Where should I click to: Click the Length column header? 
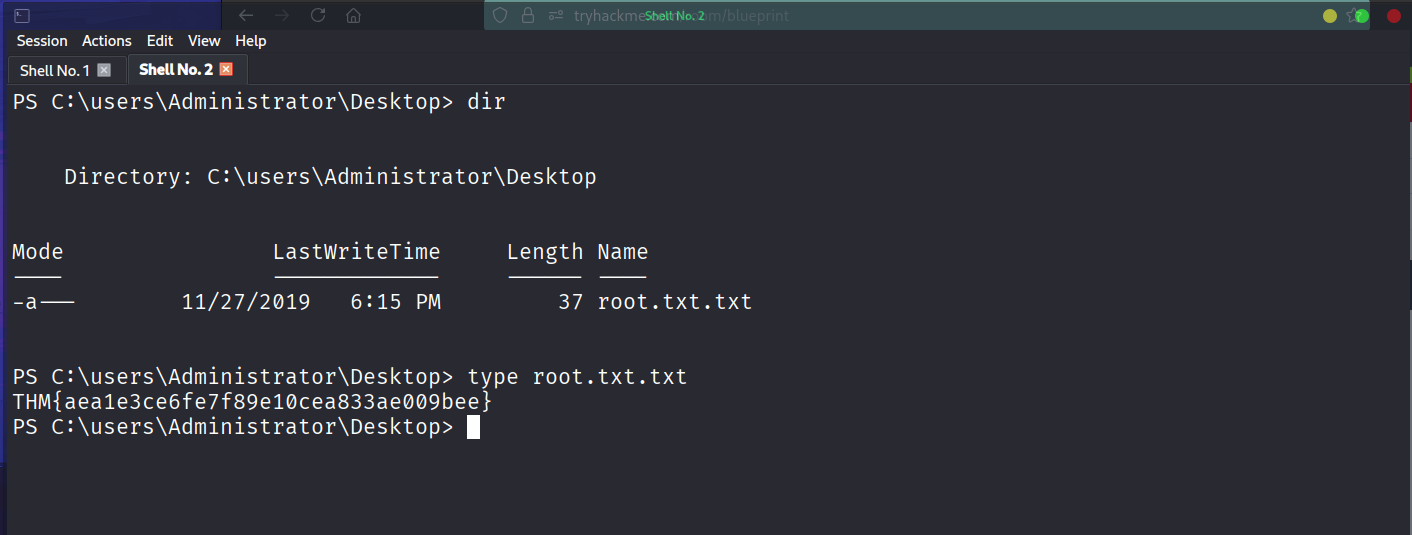point(545,252)
